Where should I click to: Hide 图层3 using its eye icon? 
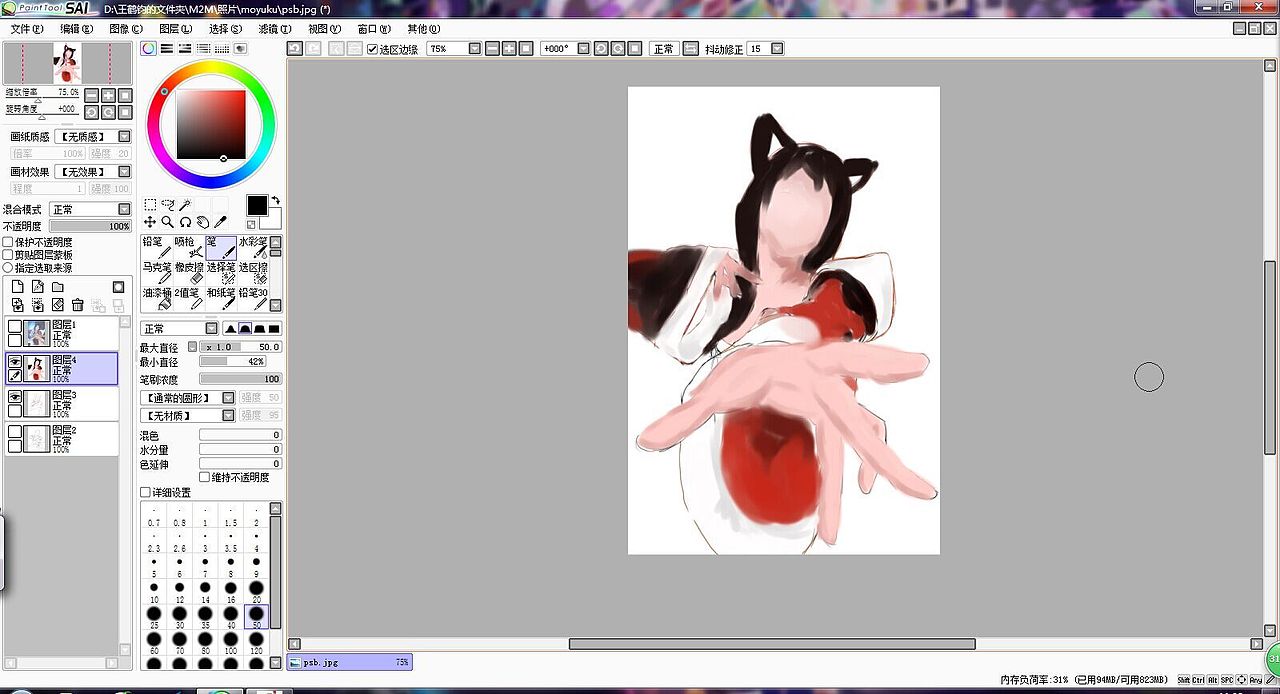click(14, 397)
